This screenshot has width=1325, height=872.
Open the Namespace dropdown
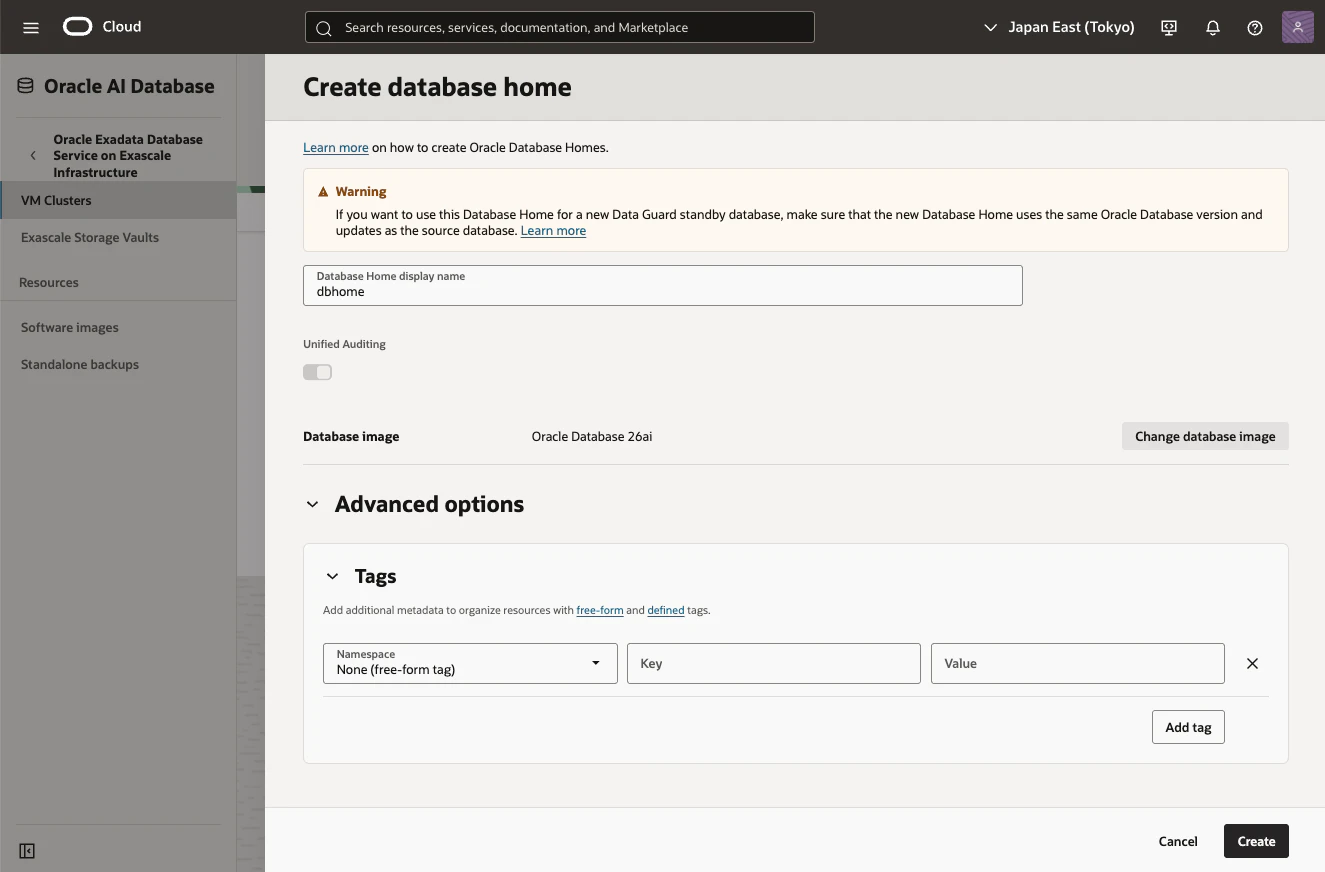(470, 663)
